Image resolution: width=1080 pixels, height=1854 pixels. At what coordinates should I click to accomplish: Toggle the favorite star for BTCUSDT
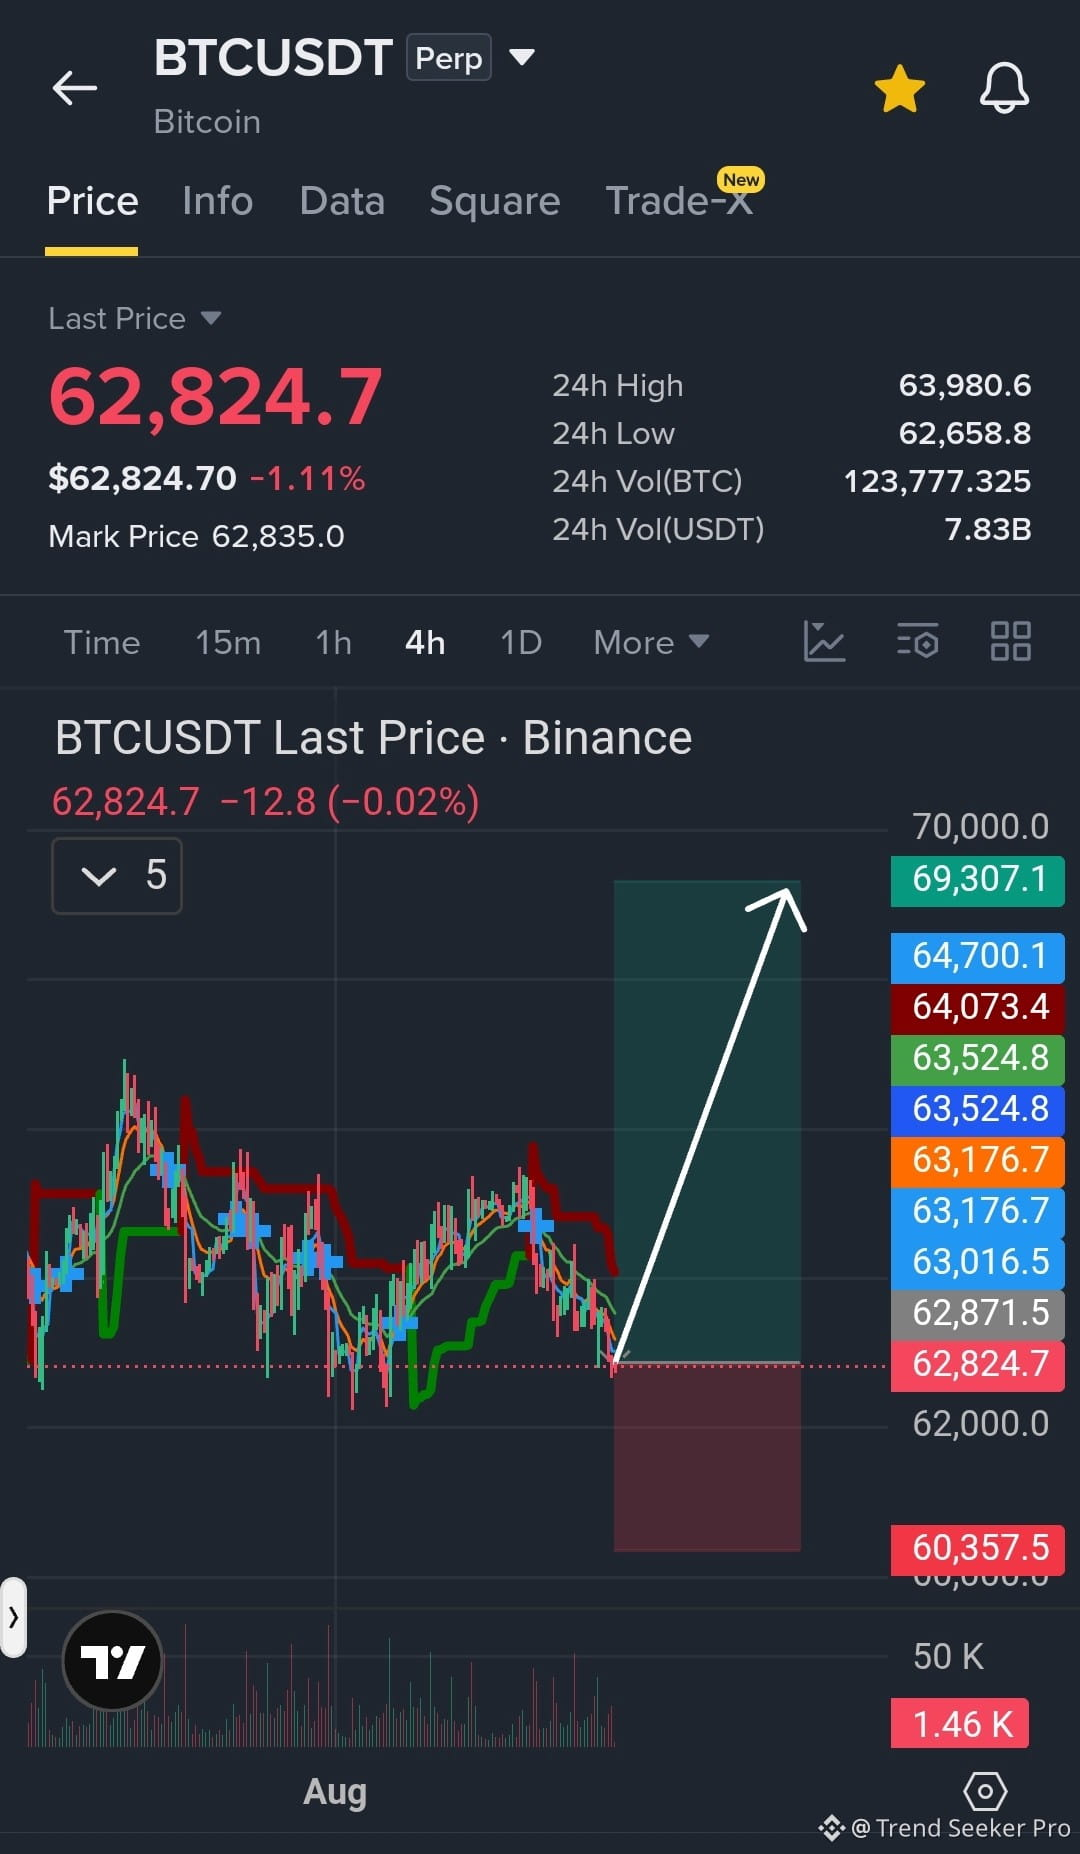pos(899,88)
